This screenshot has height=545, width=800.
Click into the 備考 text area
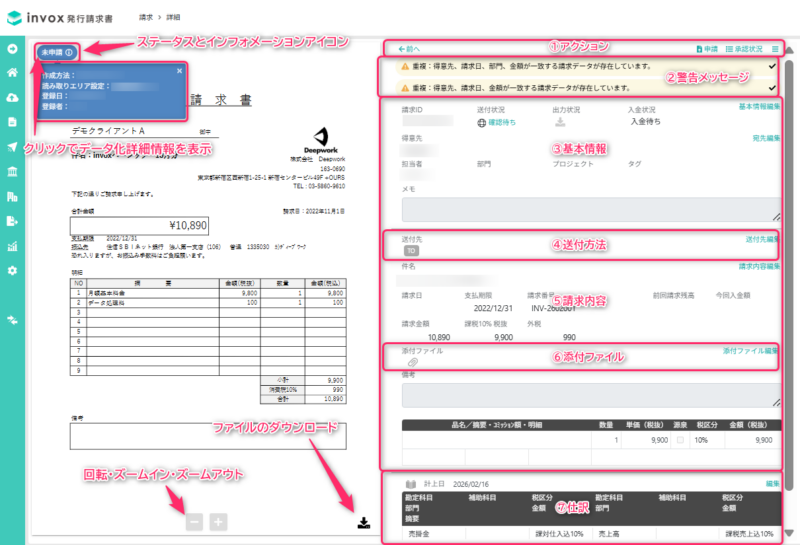pos(591,395)
